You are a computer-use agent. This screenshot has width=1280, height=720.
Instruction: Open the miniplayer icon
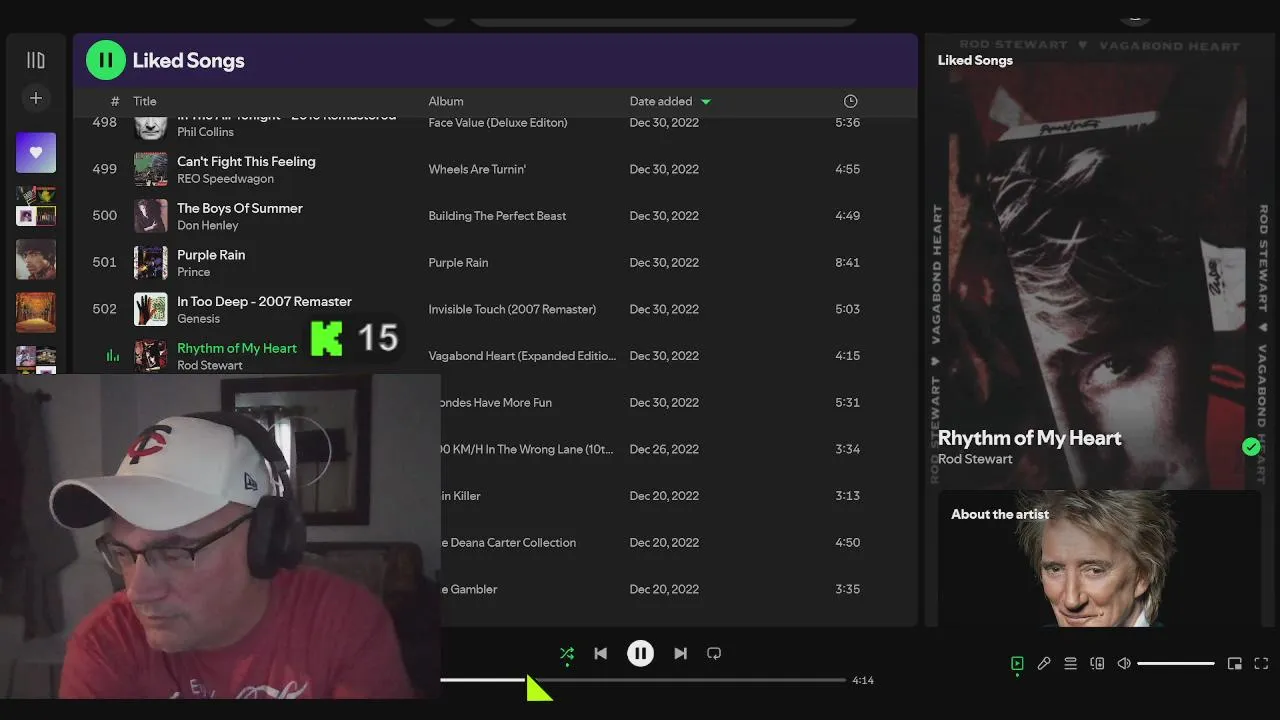coord(1235,663)
